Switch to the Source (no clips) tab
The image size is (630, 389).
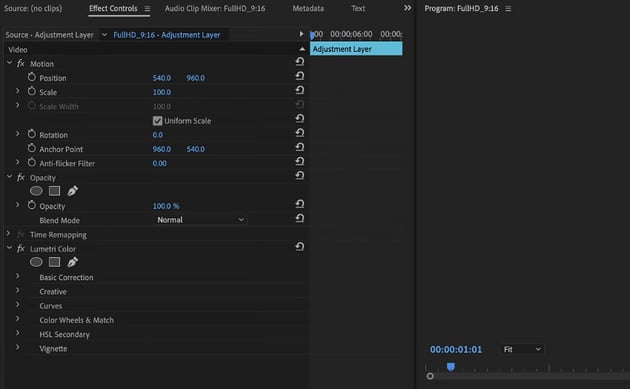(x=33, y=8)
